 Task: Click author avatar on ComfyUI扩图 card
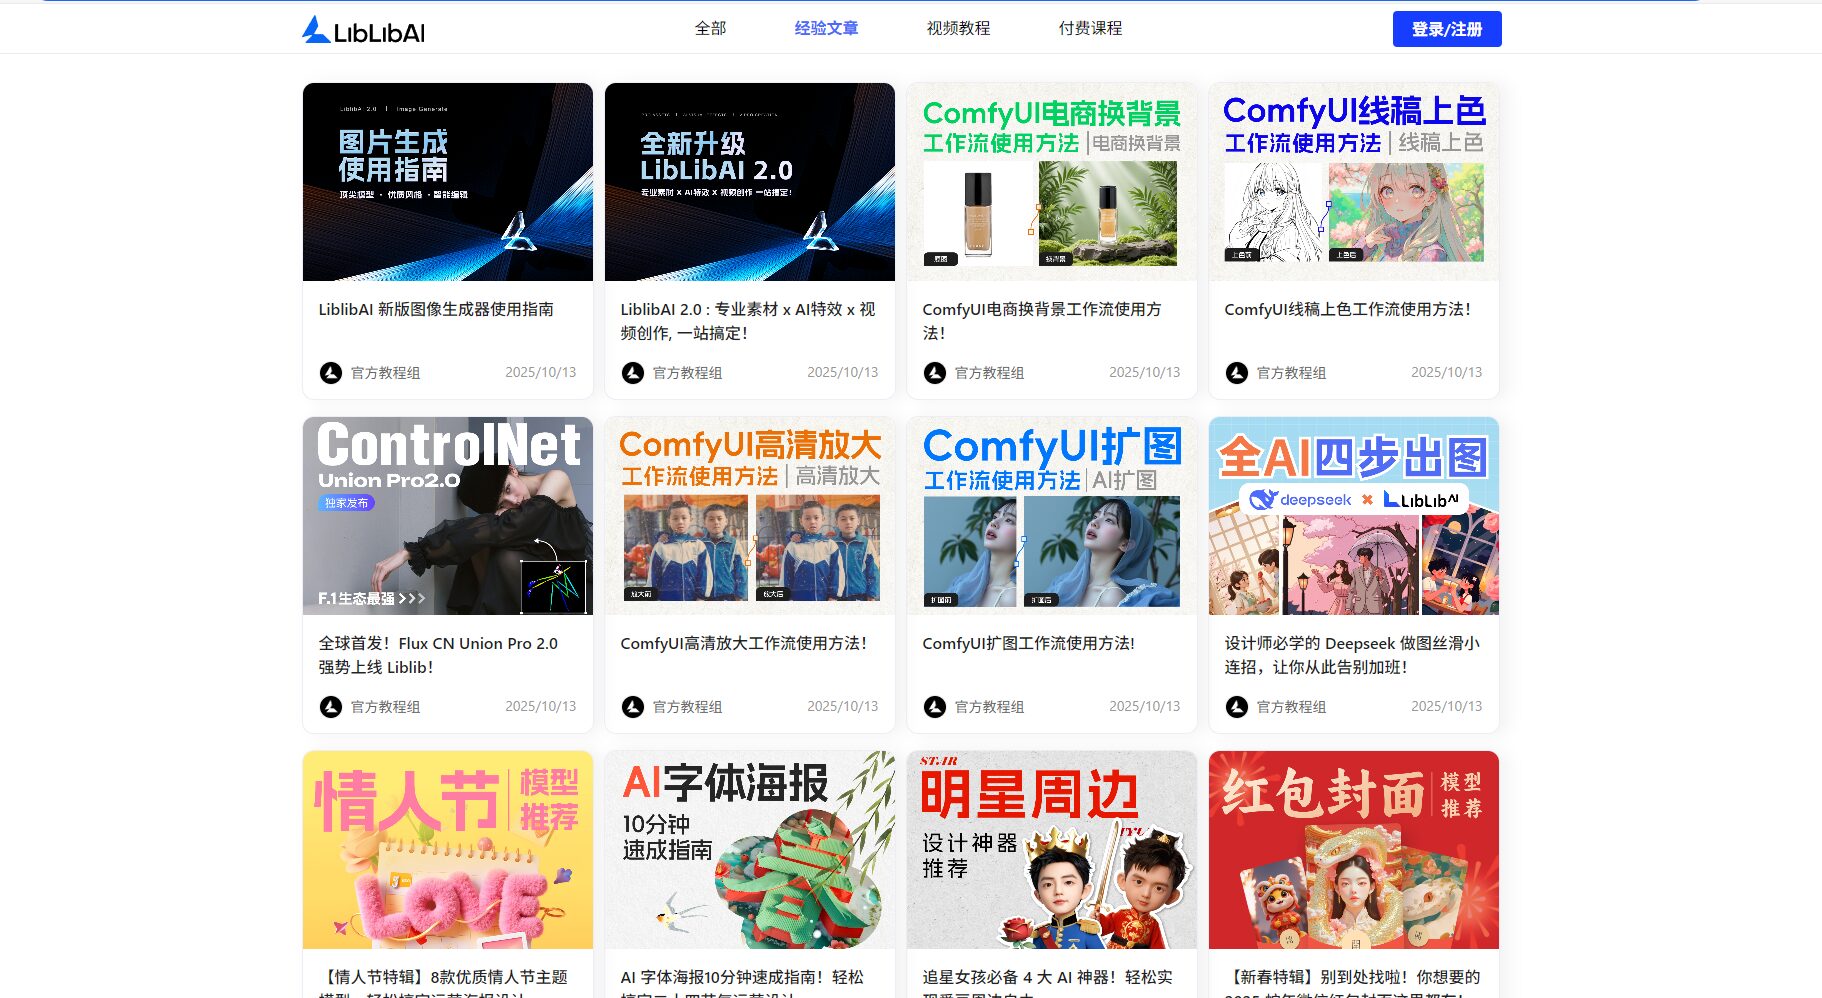935,707
